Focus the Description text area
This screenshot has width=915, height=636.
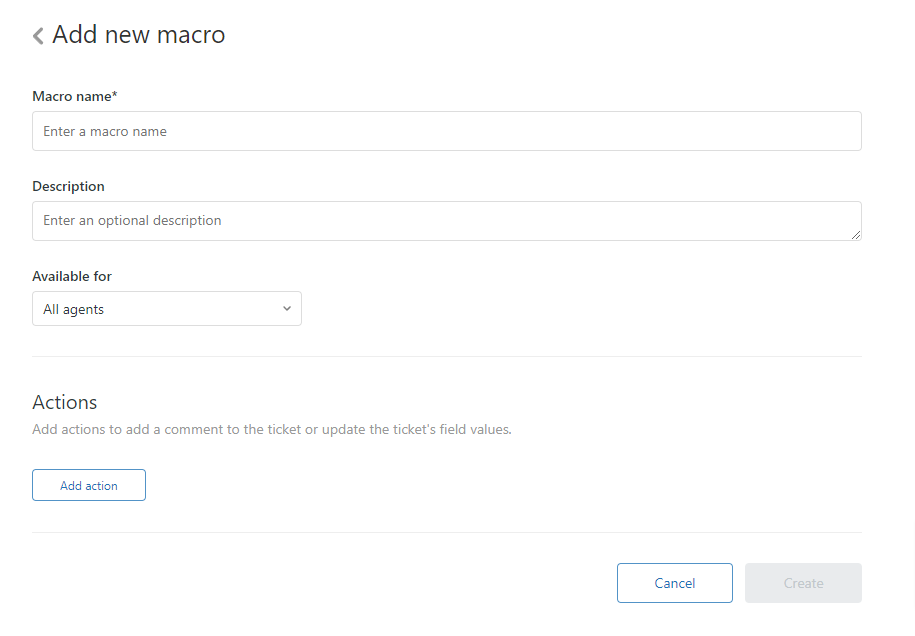(446, 221)
